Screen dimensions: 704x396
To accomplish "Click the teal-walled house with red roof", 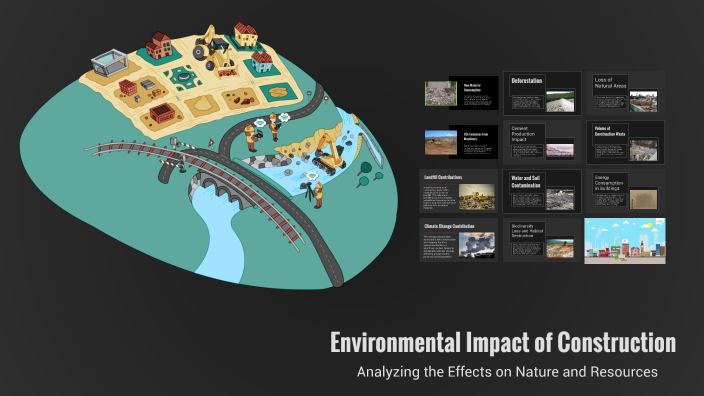I will (261, 62).
